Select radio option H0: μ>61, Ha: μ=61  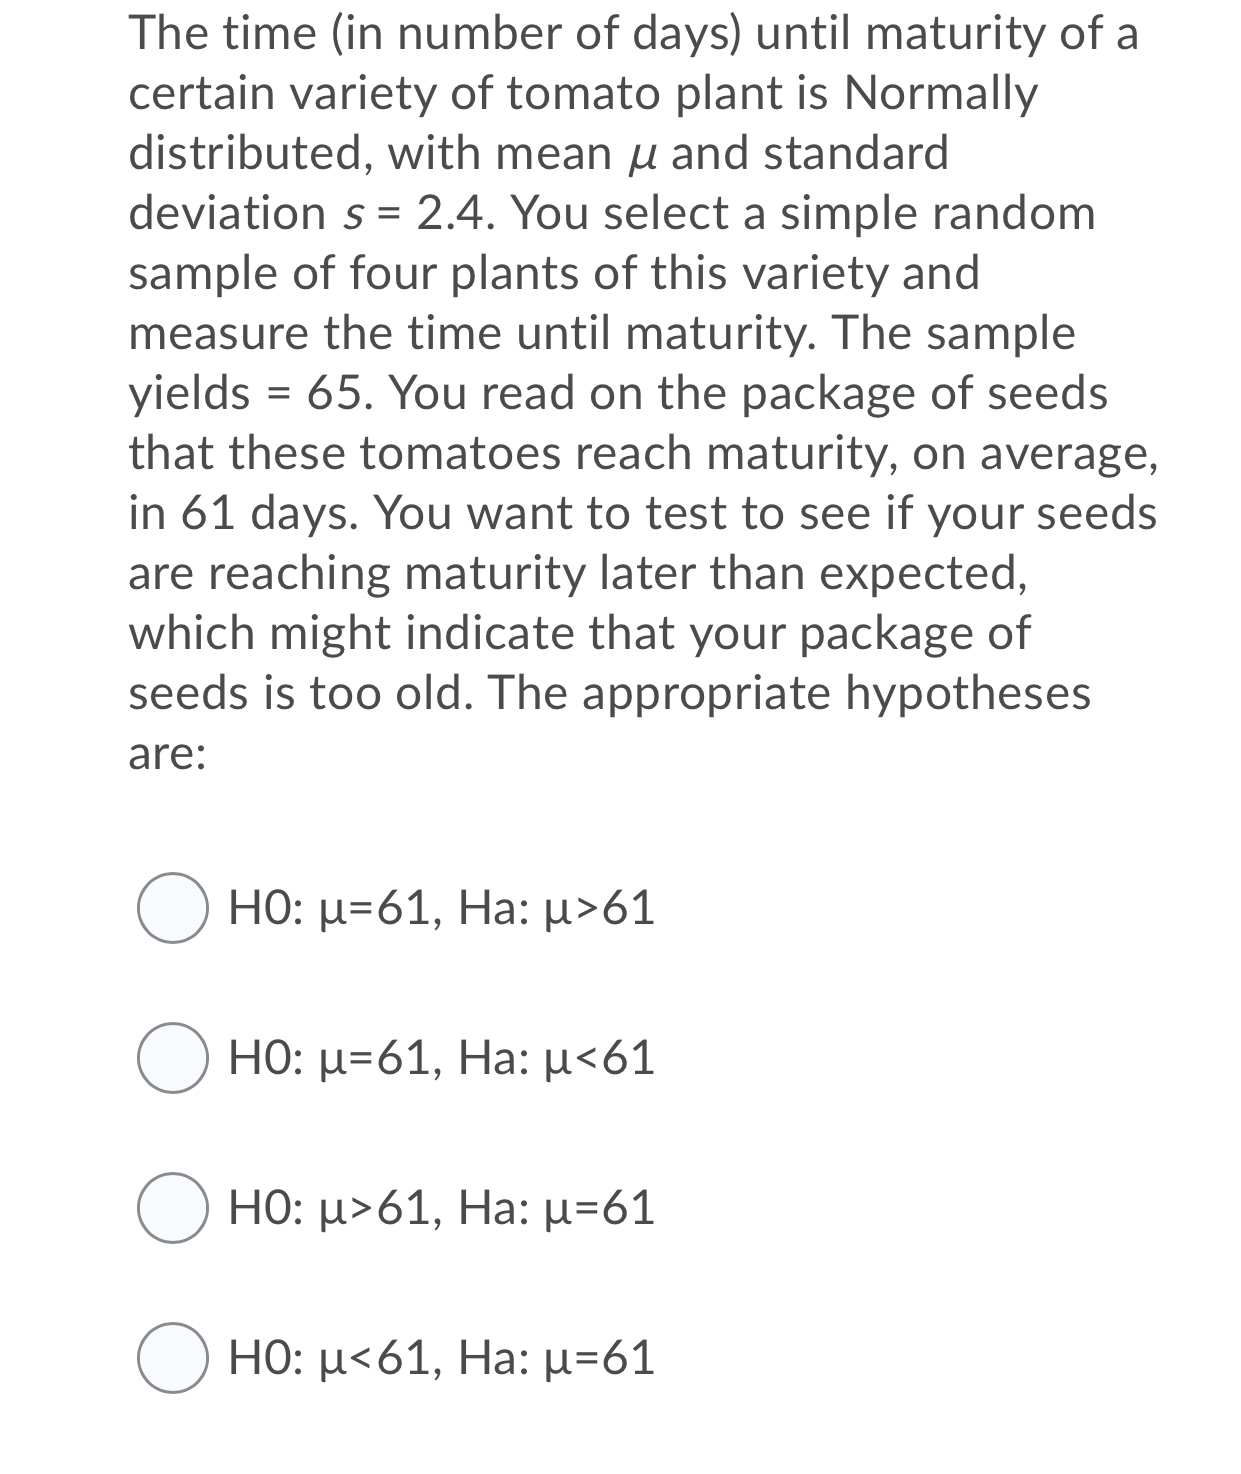pos(172,1210)
